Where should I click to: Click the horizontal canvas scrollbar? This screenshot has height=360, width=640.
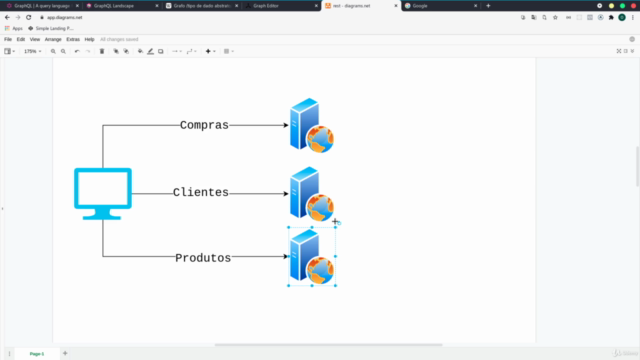328,345
